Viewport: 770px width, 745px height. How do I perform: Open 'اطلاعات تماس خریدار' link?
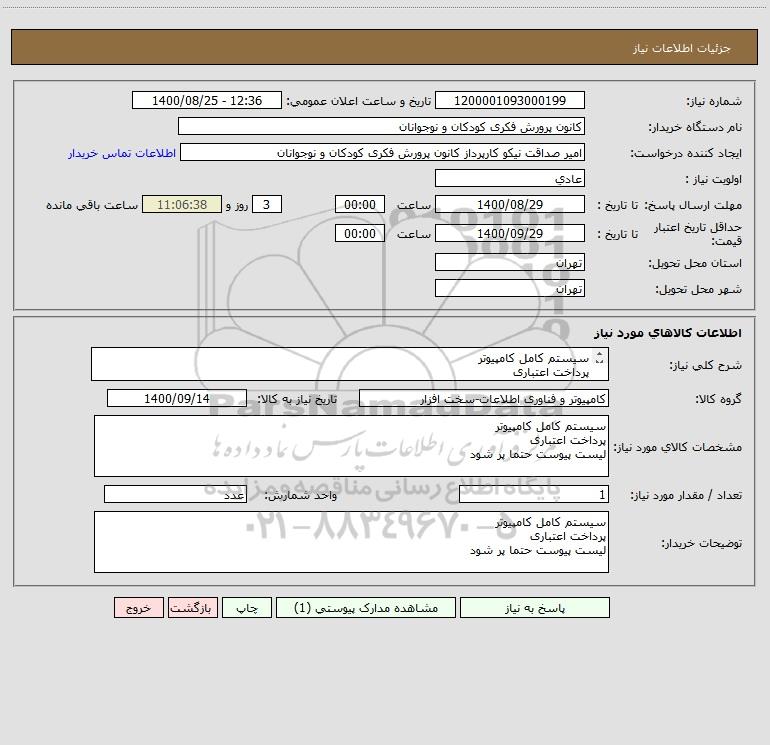click(122, 153)
